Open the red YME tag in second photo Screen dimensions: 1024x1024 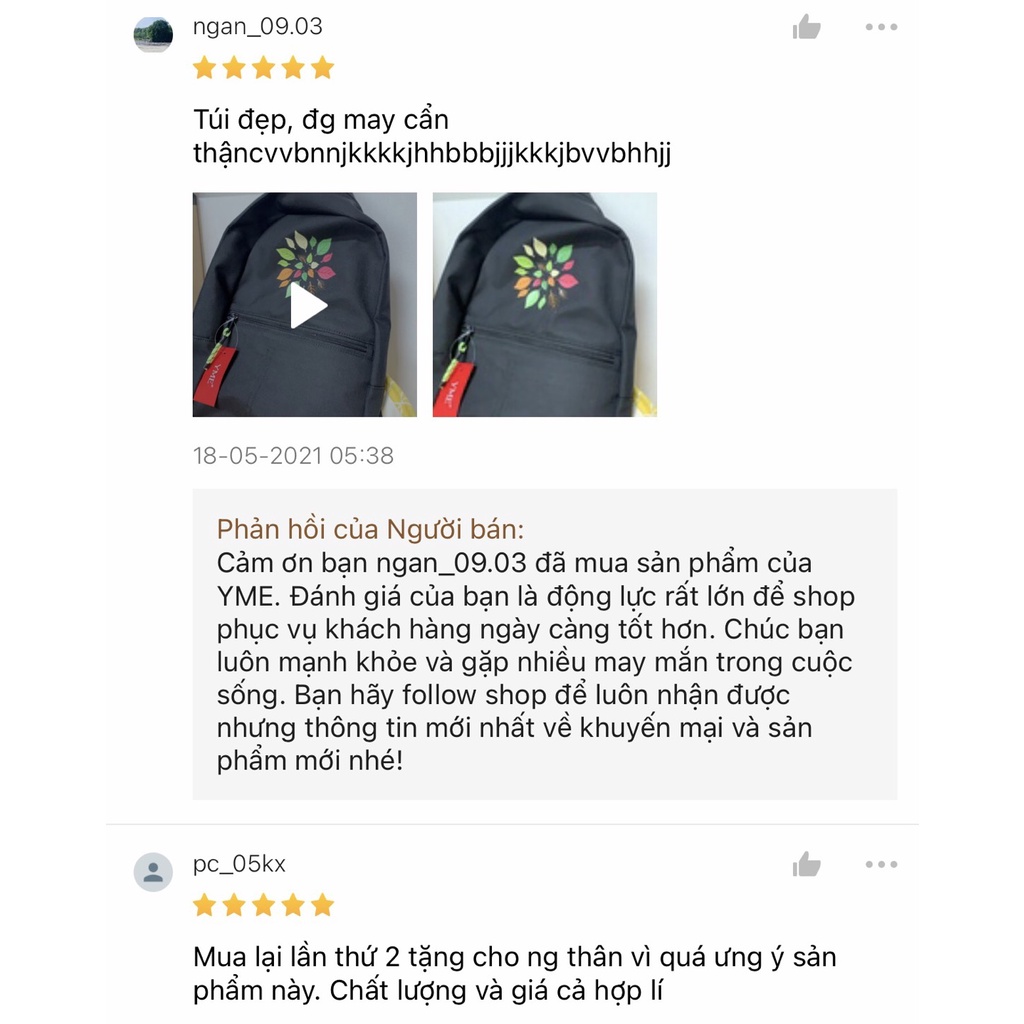(453, 391)
